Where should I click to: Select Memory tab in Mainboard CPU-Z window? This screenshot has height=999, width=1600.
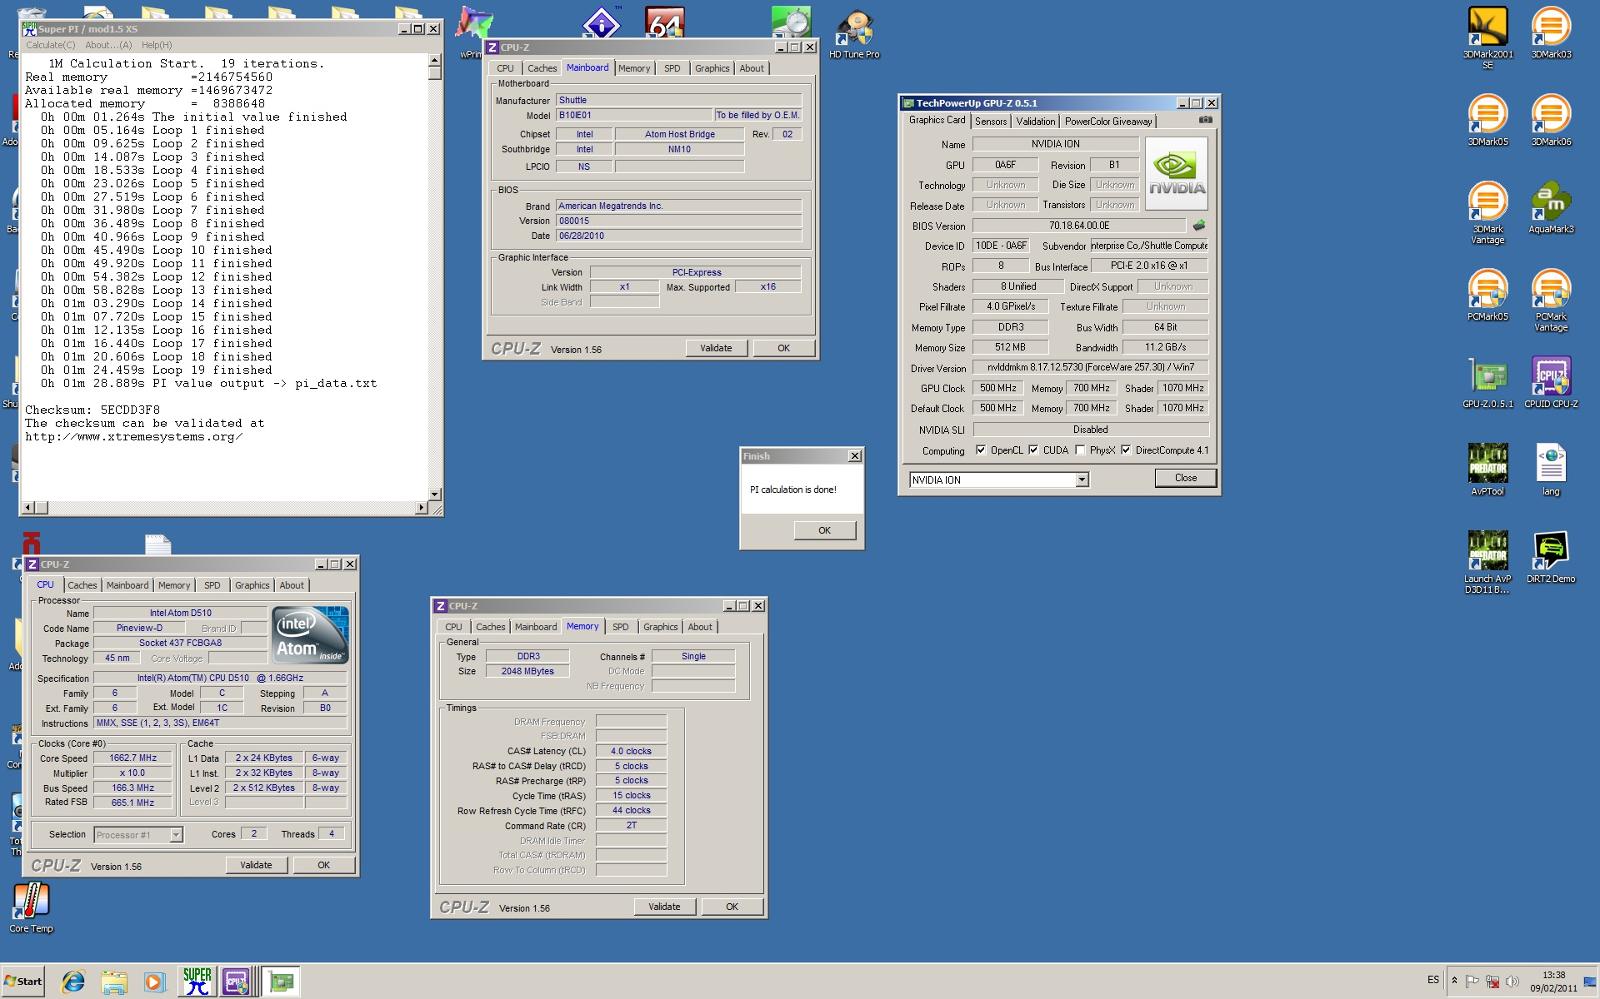pos(634,68)
